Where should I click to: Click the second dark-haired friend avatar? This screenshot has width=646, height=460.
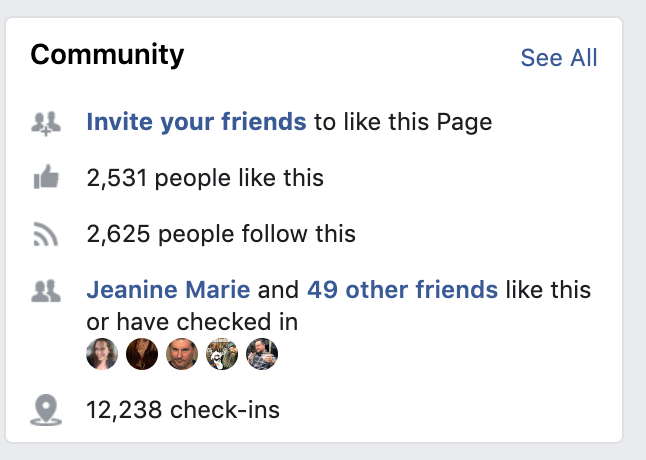pos(142,354)
